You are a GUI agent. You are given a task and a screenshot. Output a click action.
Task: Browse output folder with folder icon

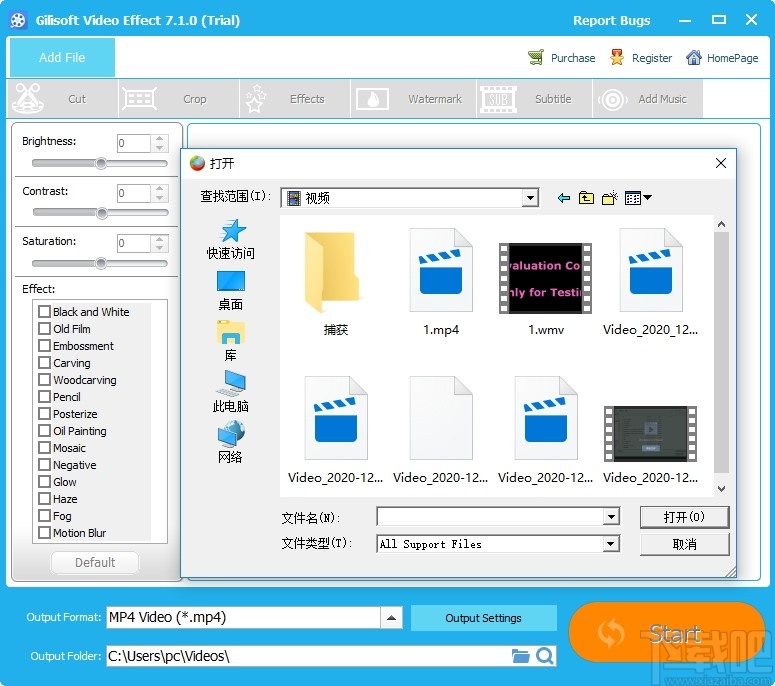pos(520,656)
